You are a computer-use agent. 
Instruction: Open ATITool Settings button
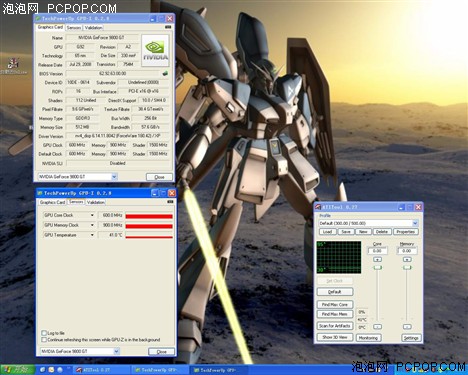click(x=411, y=338)
